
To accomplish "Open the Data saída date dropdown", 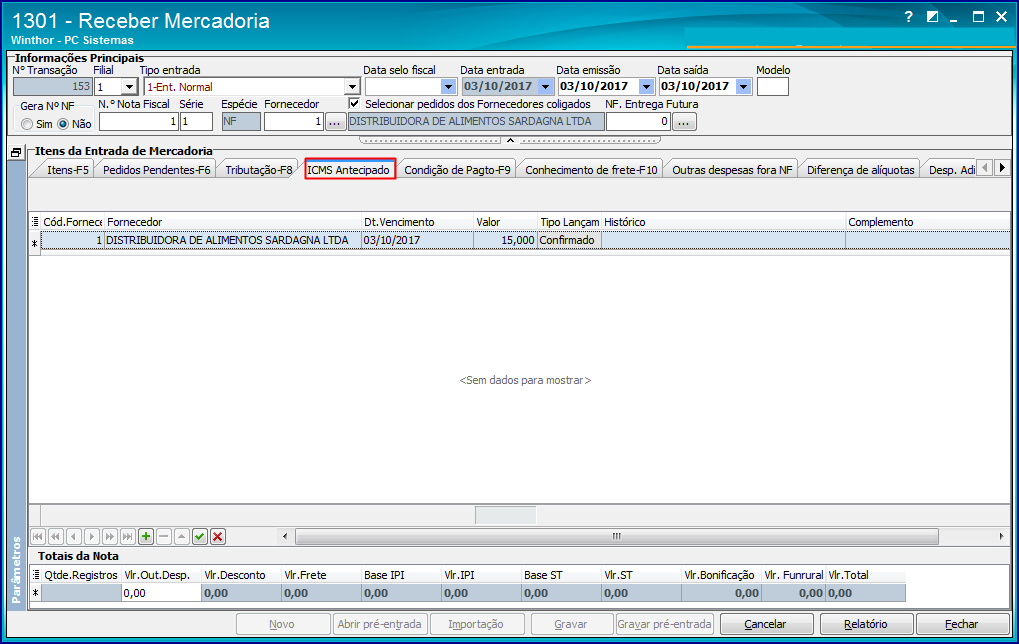I will point(743,86).
